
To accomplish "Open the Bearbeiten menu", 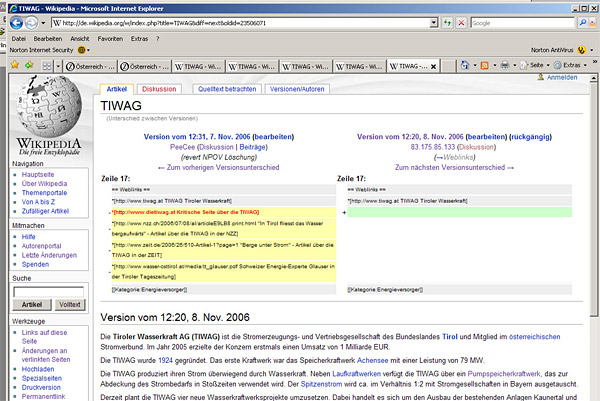I will point(48,39).
